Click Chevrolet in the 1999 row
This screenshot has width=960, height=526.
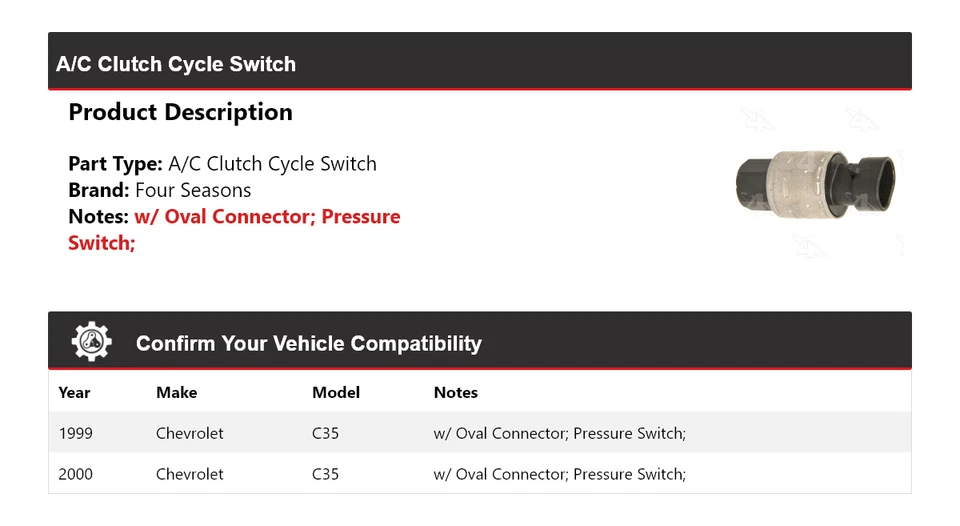pyautogui.click(x=189, y=433)
